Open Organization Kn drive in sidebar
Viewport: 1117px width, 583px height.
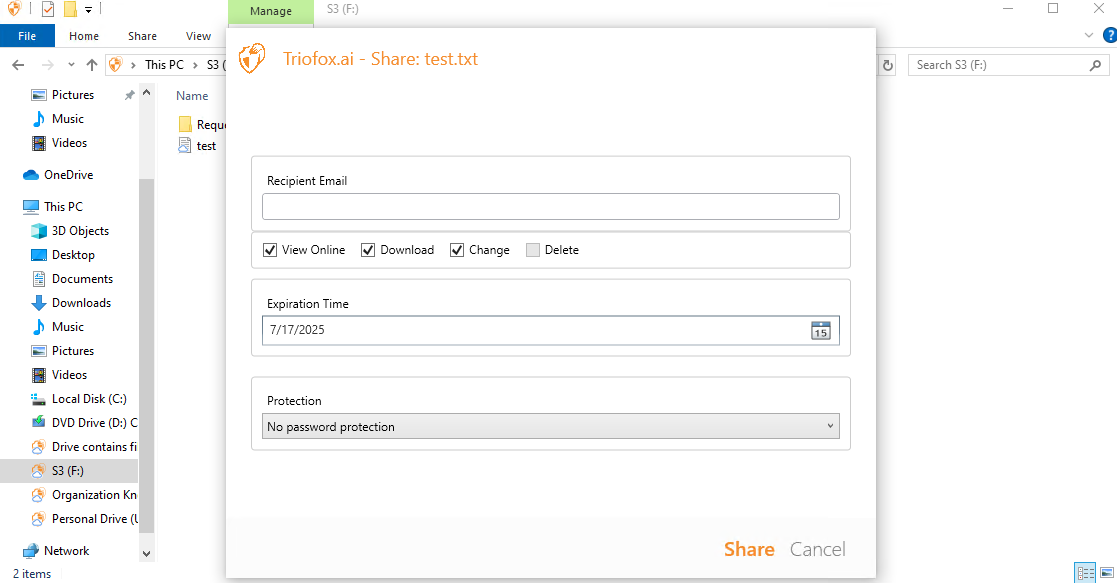tap(84, 495)
